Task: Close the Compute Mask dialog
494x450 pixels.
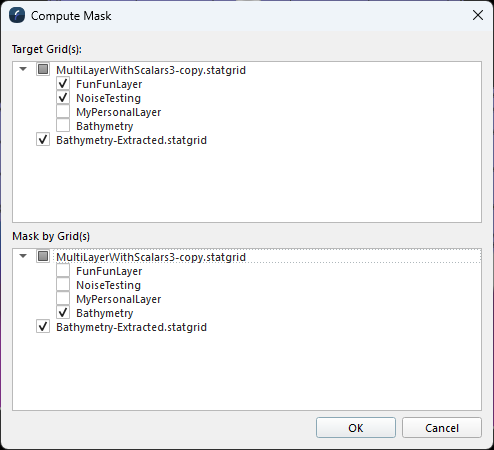Action: click(x=478, y=15)
